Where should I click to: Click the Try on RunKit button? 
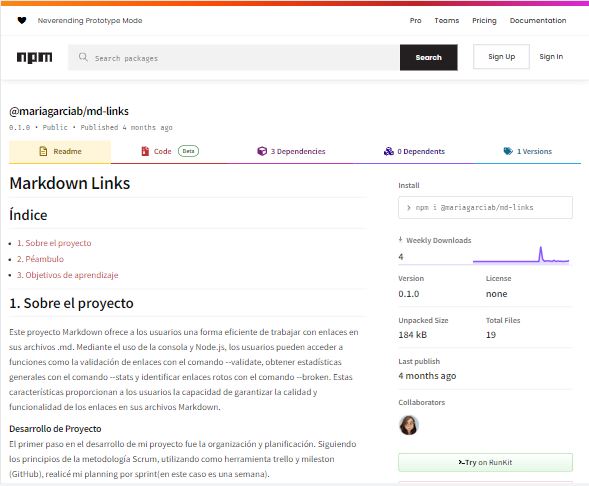click(x=485, y=462)
